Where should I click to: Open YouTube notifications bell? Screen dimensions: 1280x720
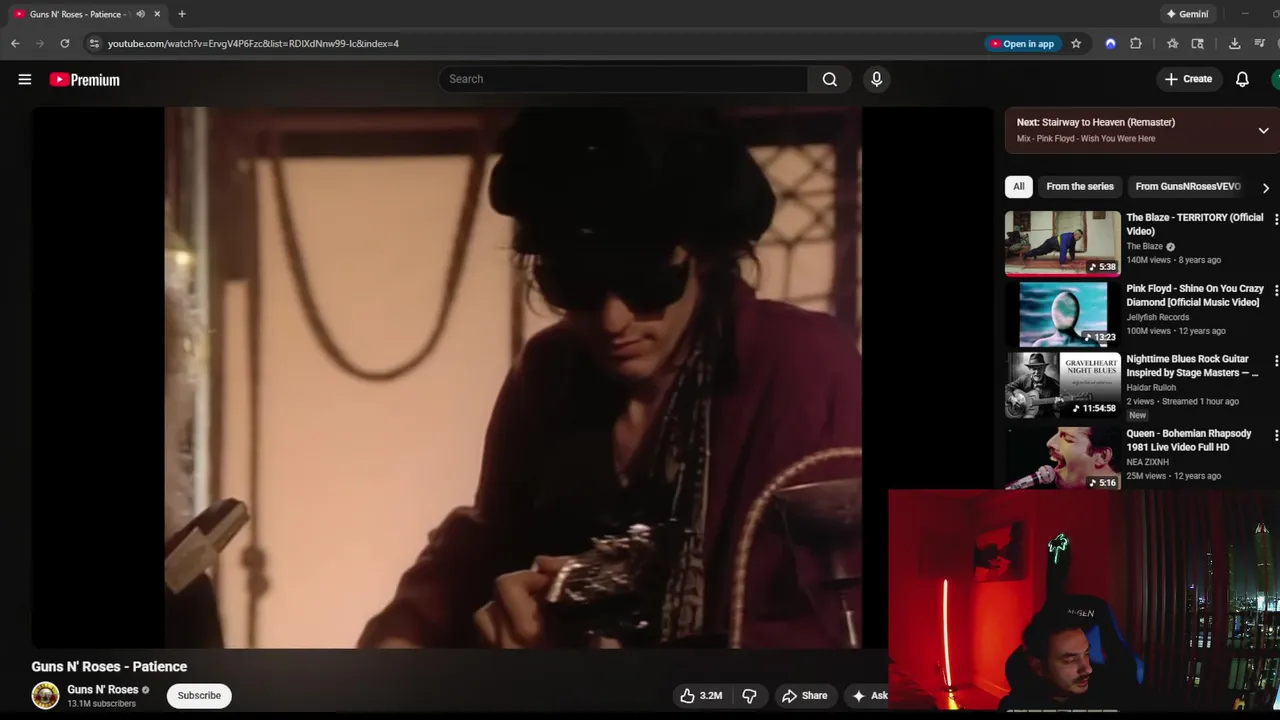[1242, 79]
